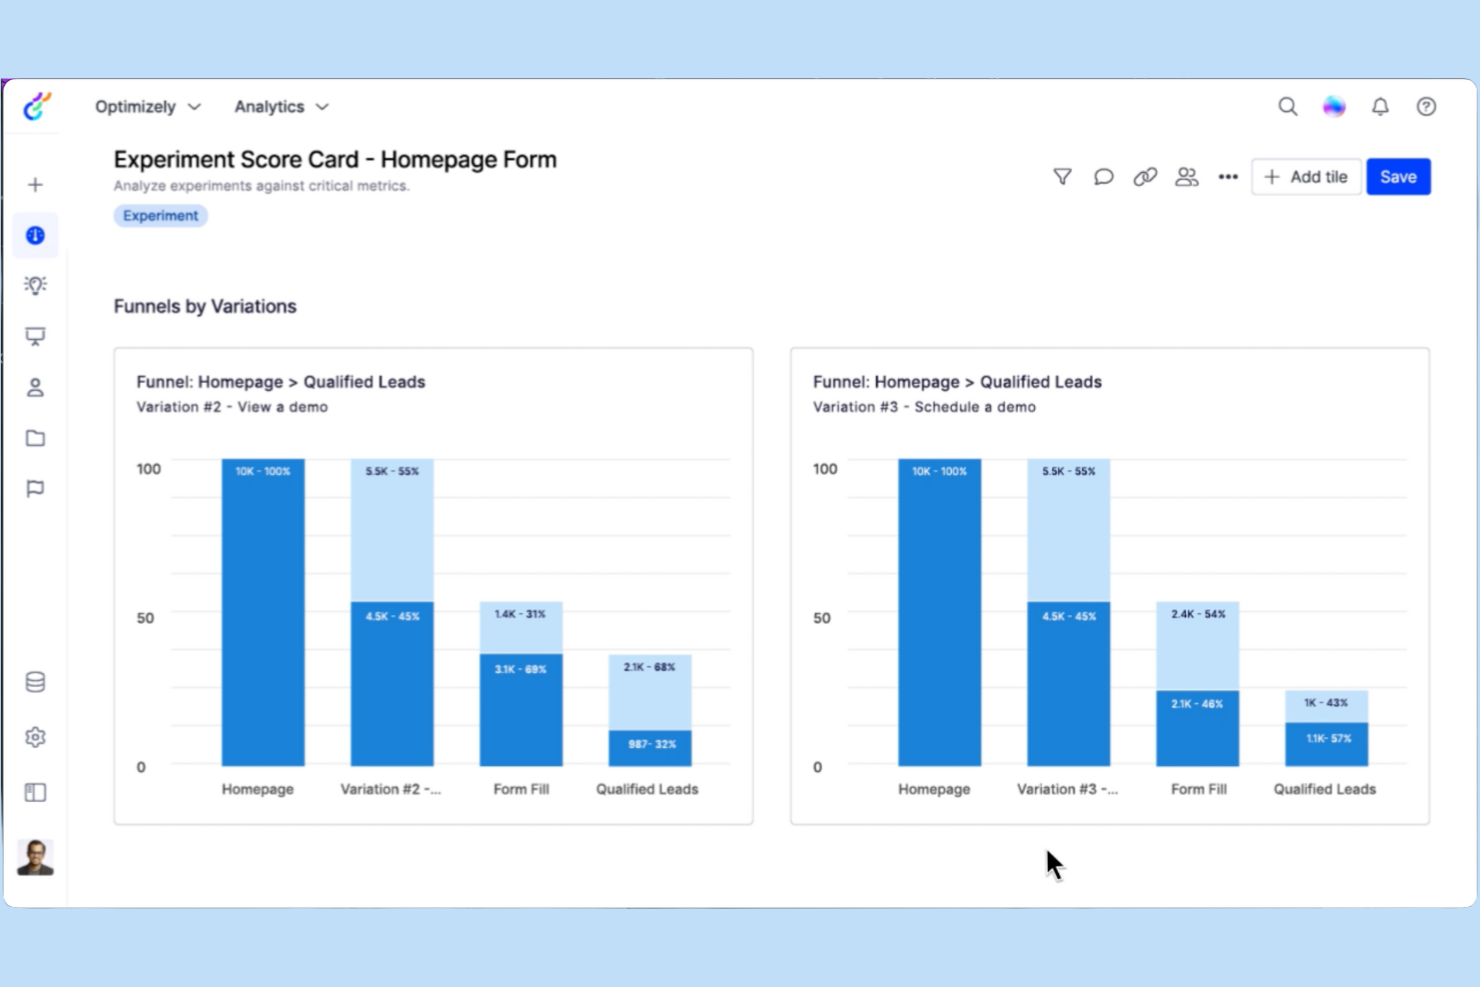Click the Experiment tag label
Image resolution: width=1480 pixels, height=987 pixels.
pyautogui.click(x=160, y=215)
